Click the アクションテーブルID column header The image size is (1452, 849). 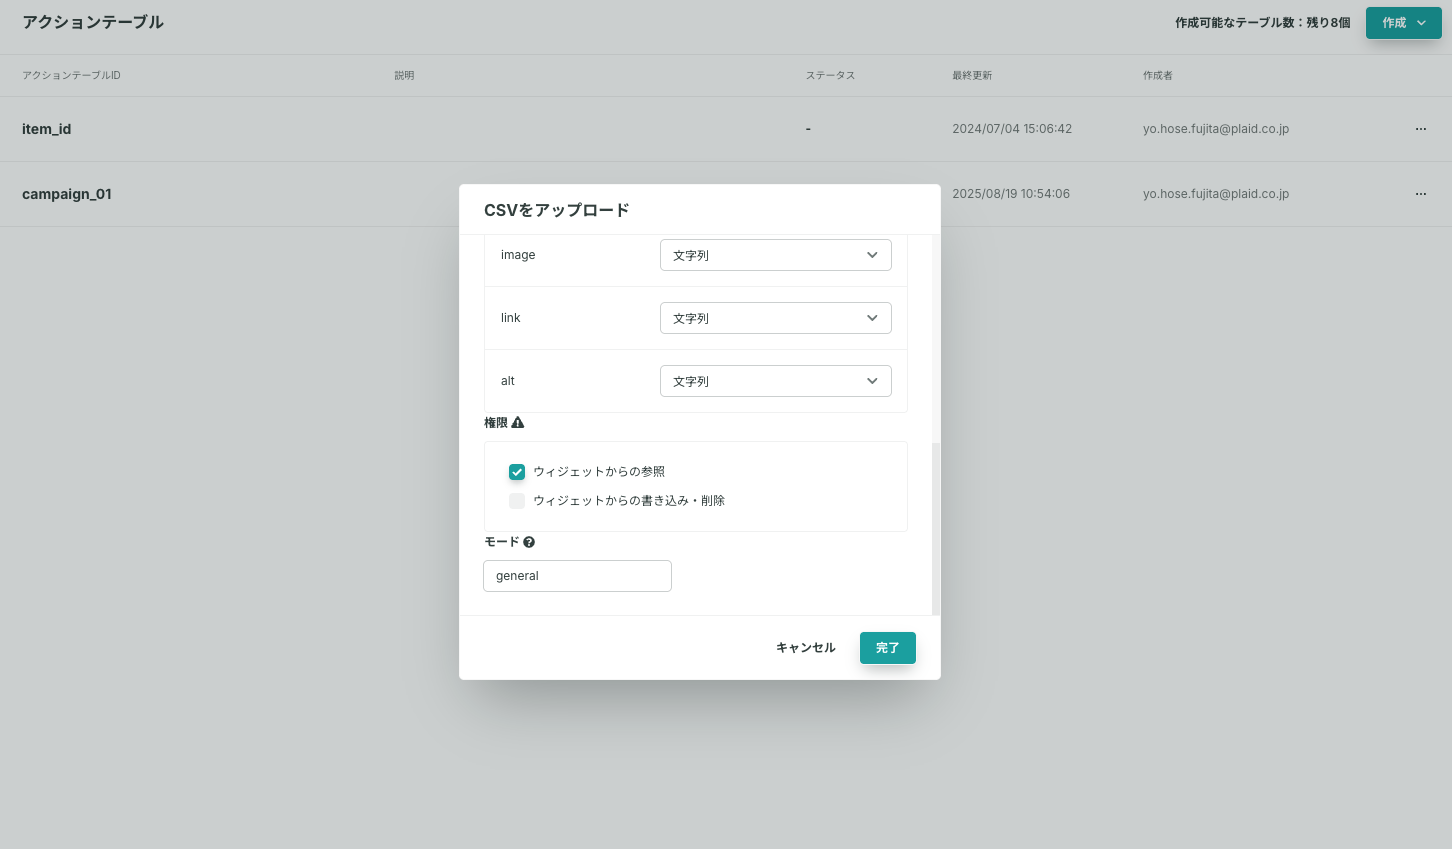71,76
